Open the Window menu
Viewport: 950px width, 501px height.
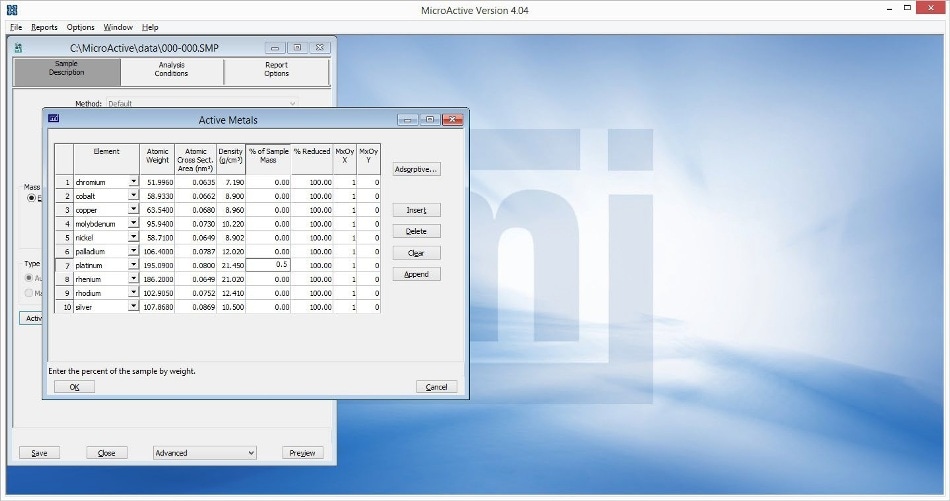point(118,27)
